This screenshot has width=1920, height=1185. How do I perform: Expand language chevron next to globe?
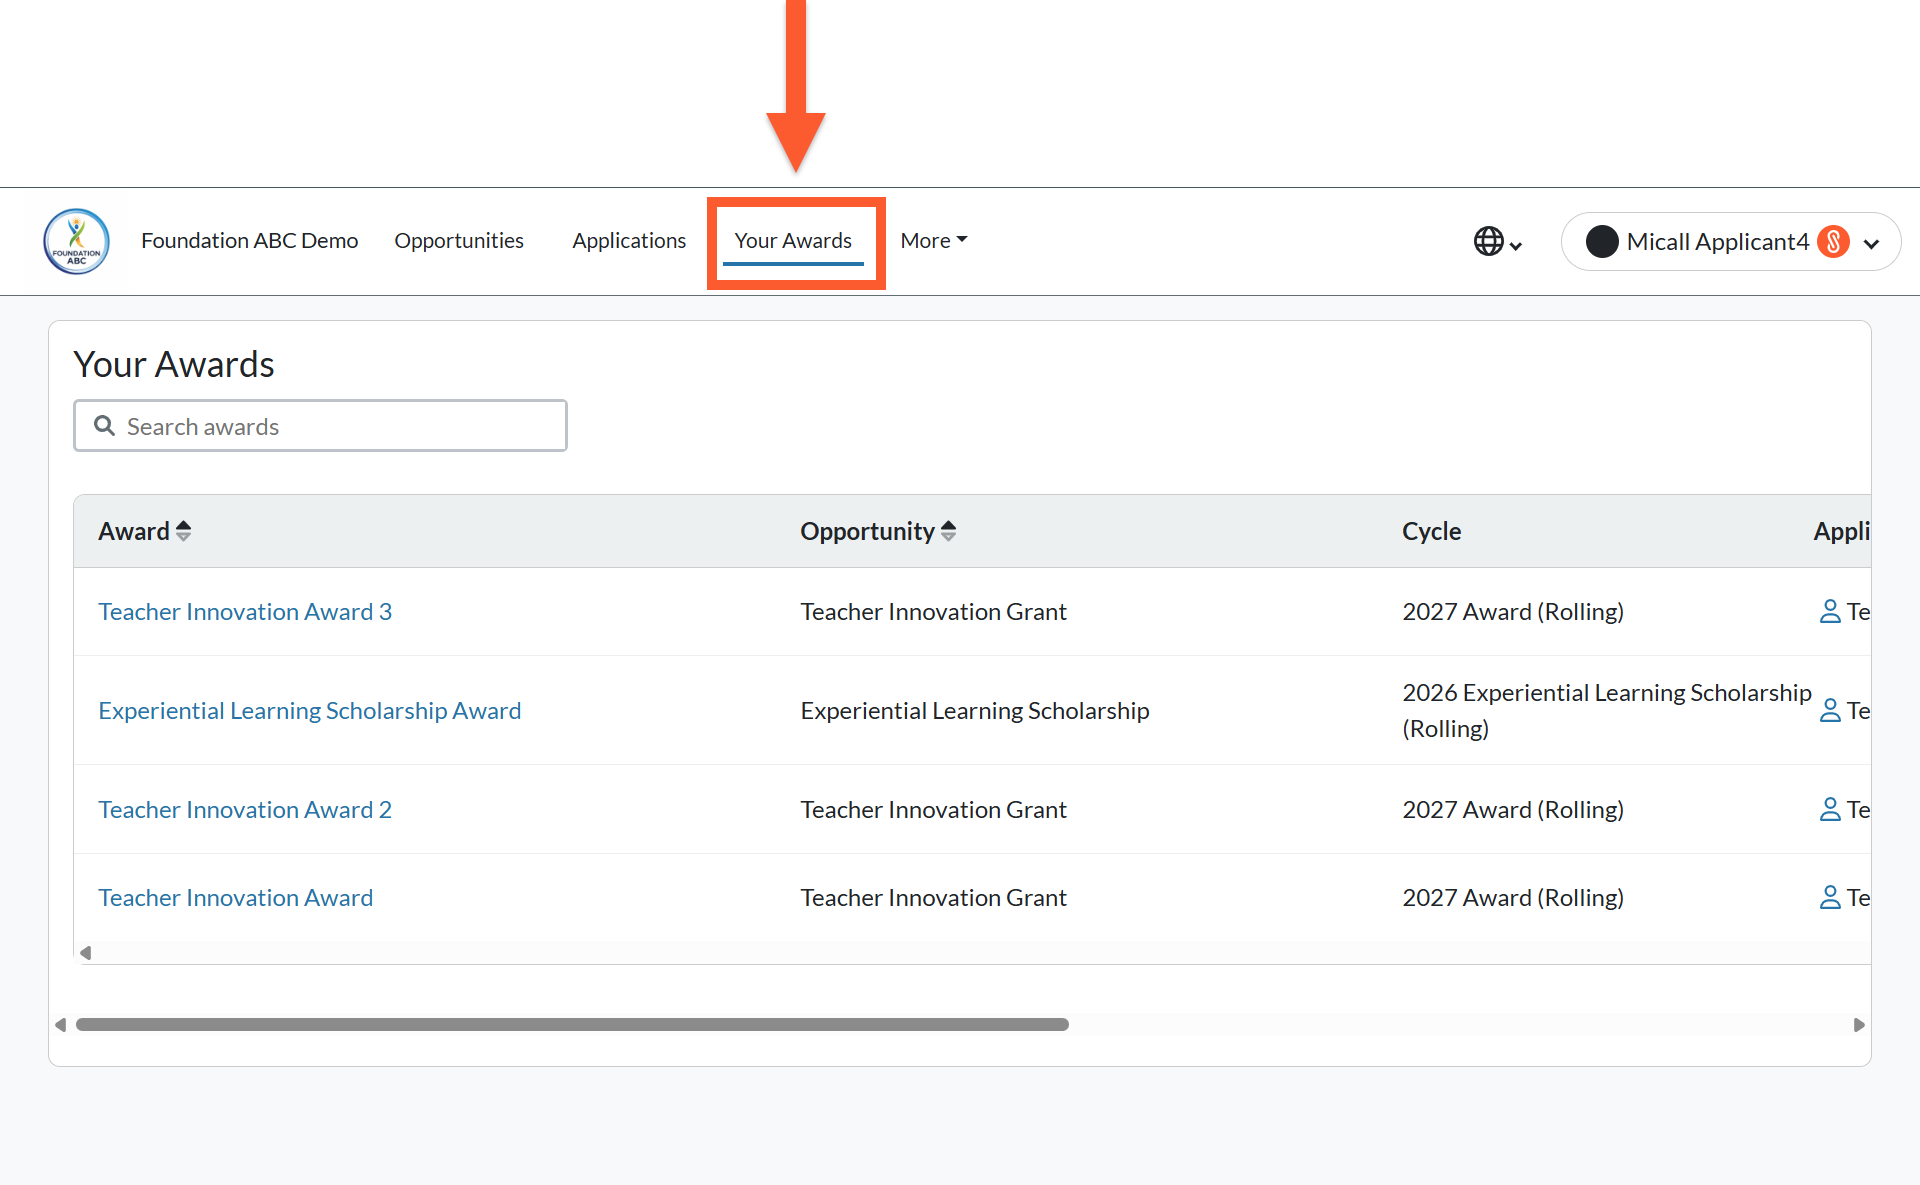click(1516, 246)
